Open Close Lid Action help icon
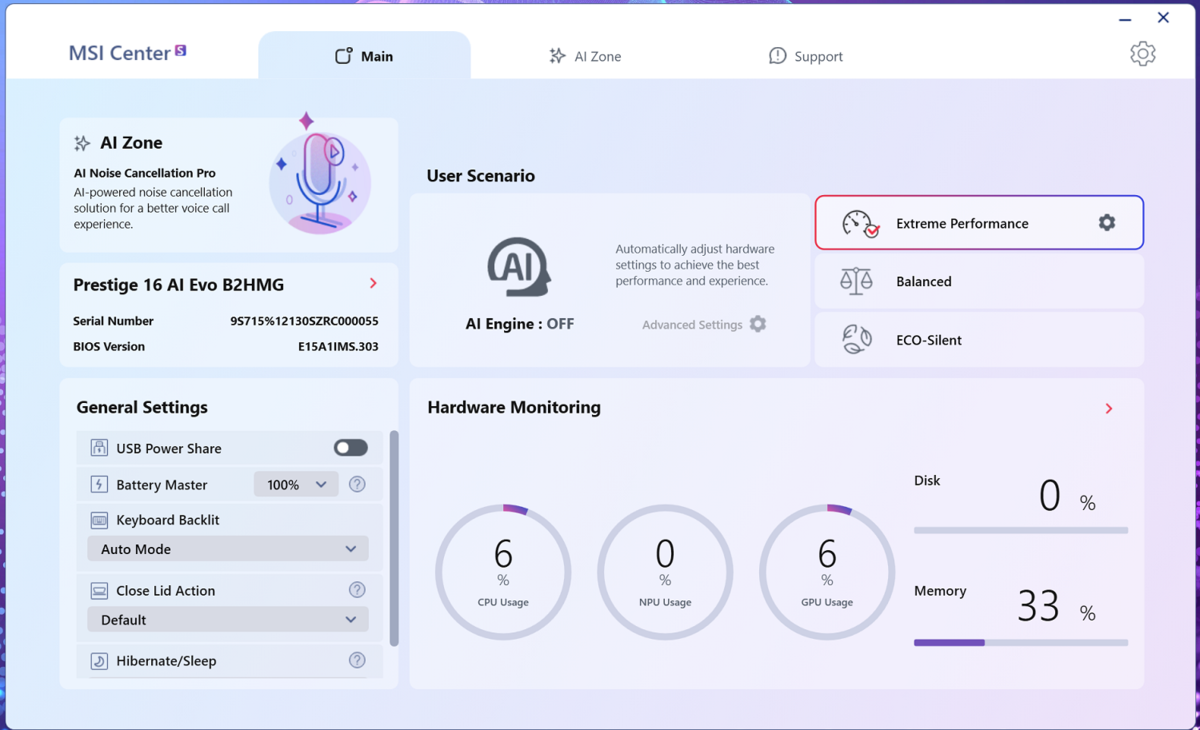 pos(357,590)
